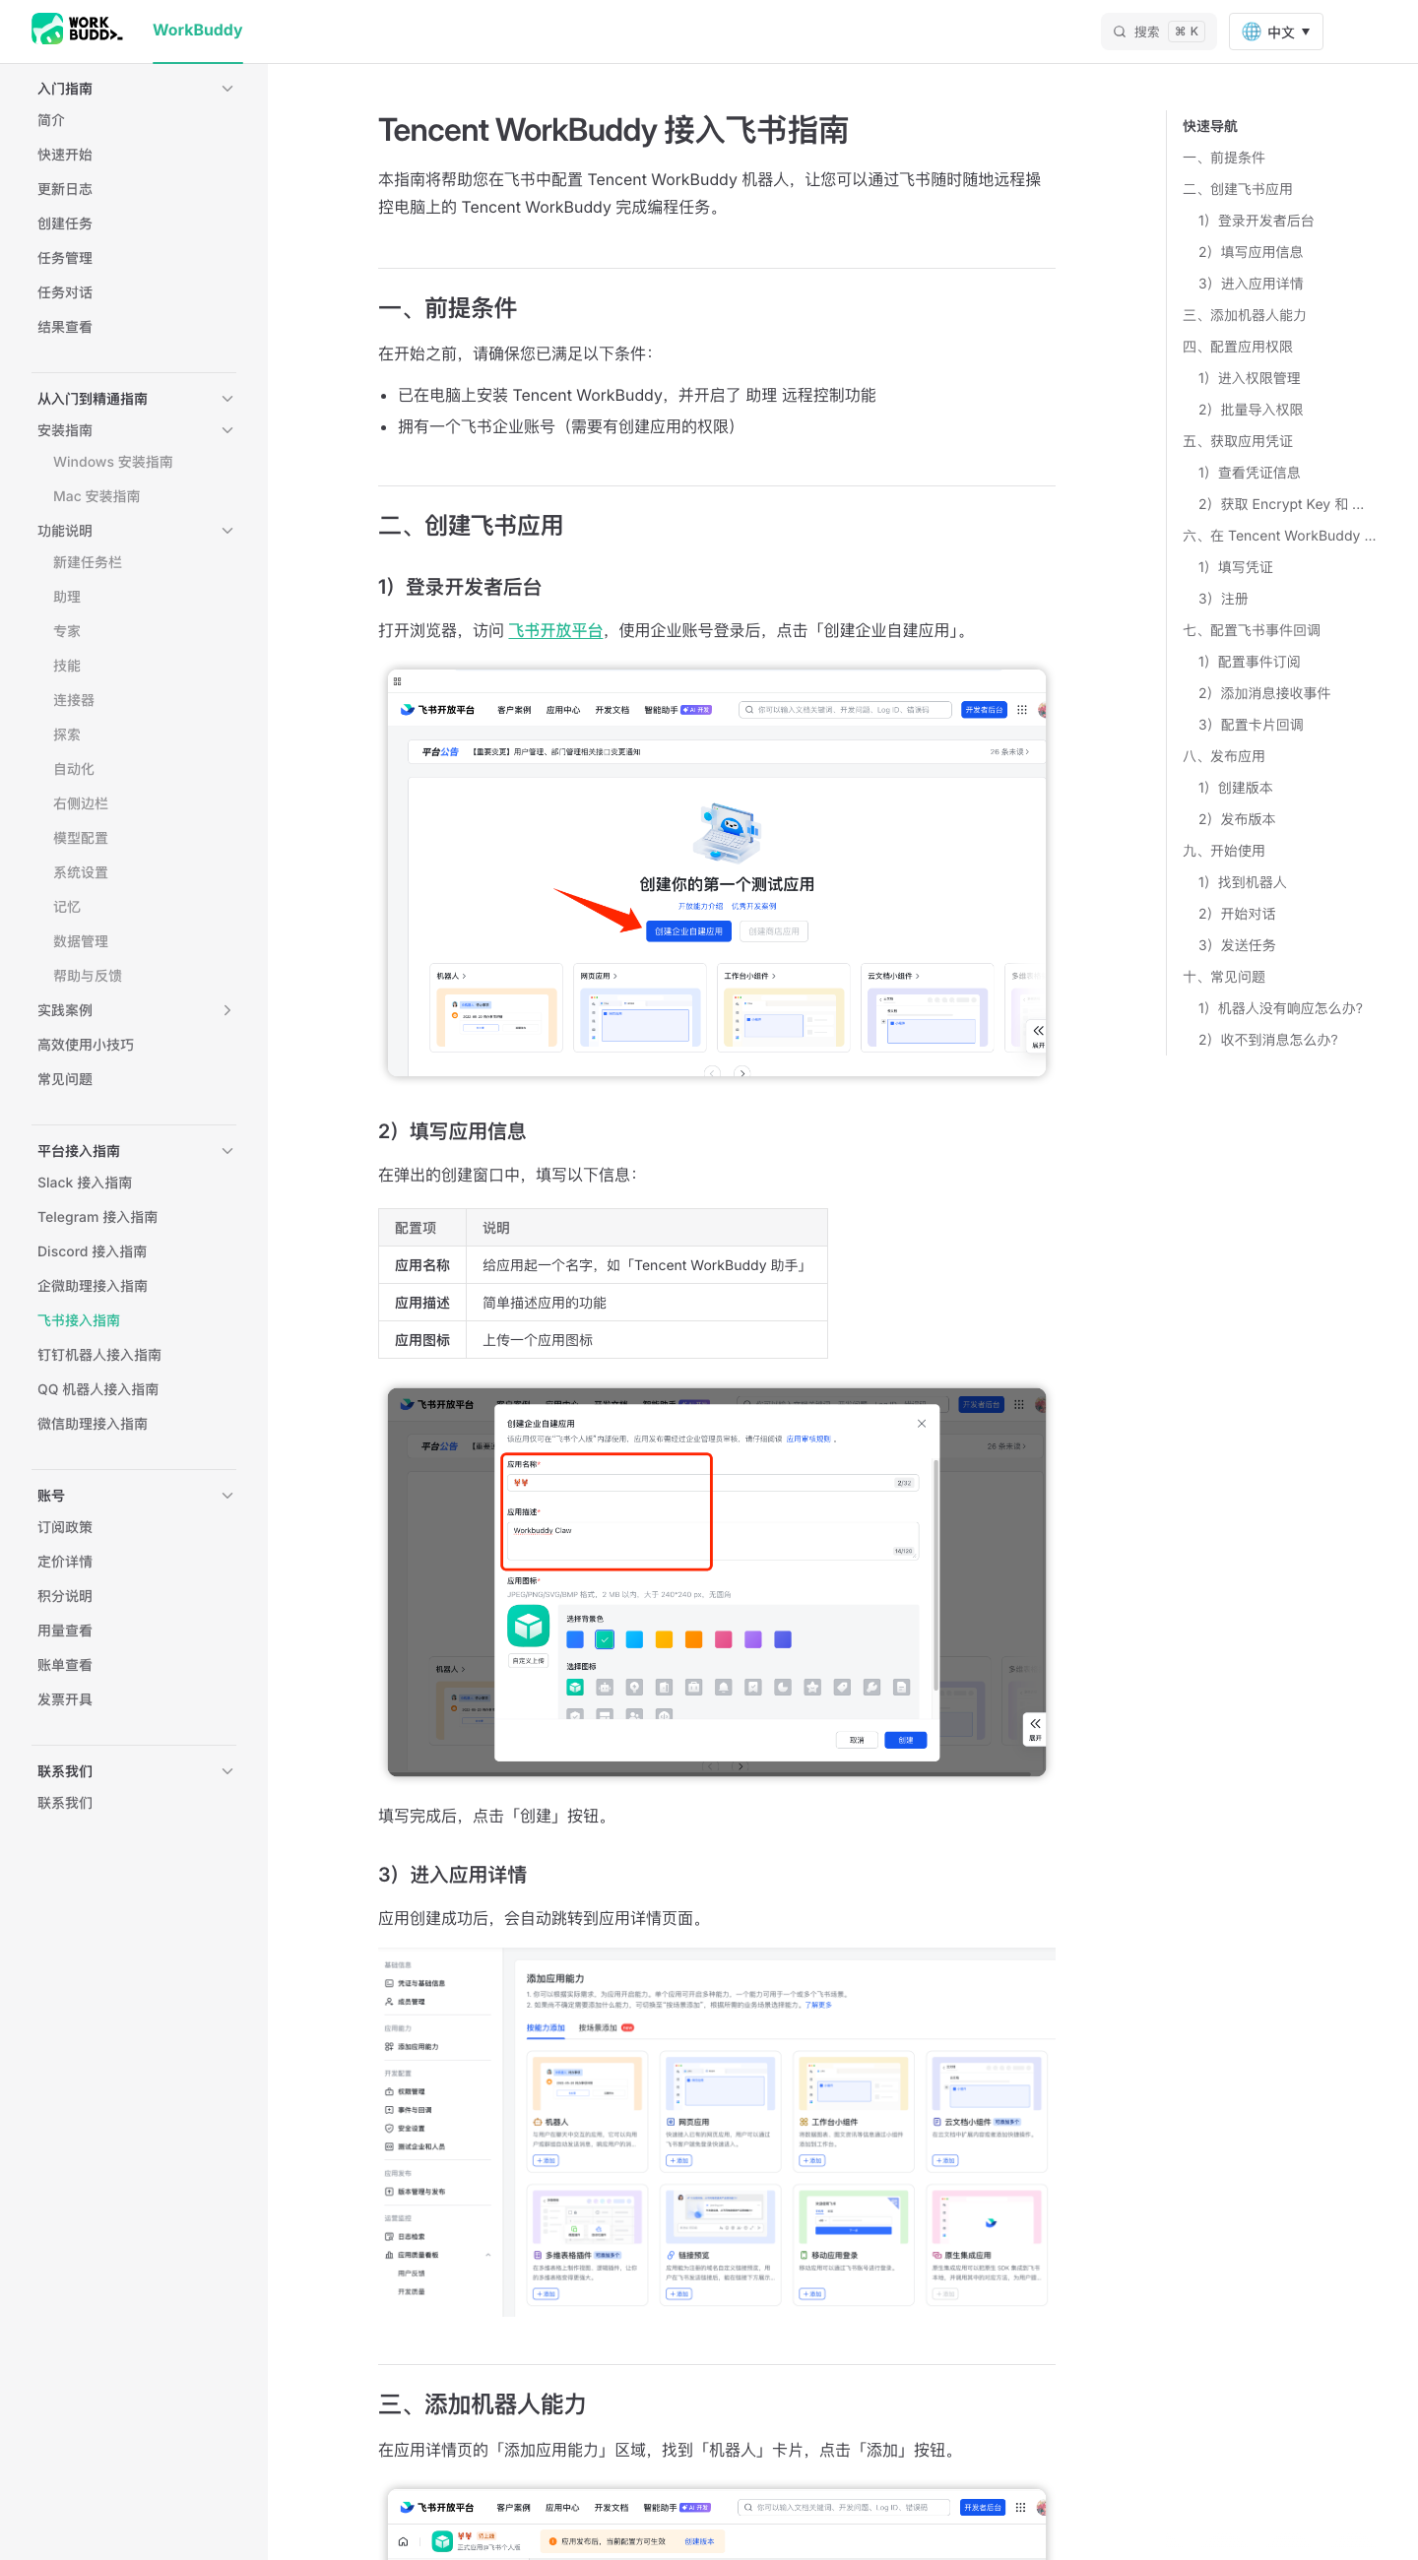The width and height of the screenshot is (1418, 2560).
Task: Open Mac 安装指南 page
Action: [x=97, y=497]
